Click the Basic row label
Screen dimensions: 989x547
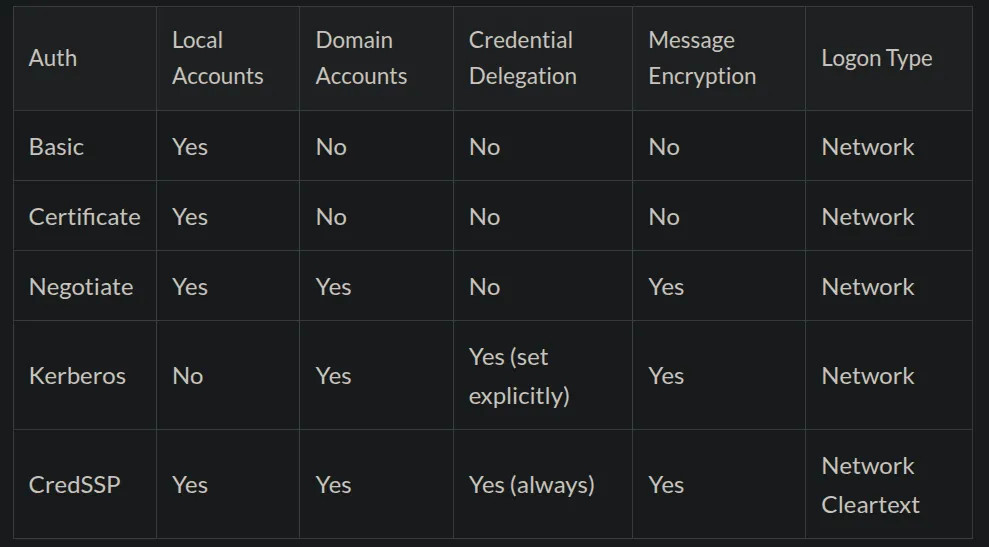tap(85, 146)
